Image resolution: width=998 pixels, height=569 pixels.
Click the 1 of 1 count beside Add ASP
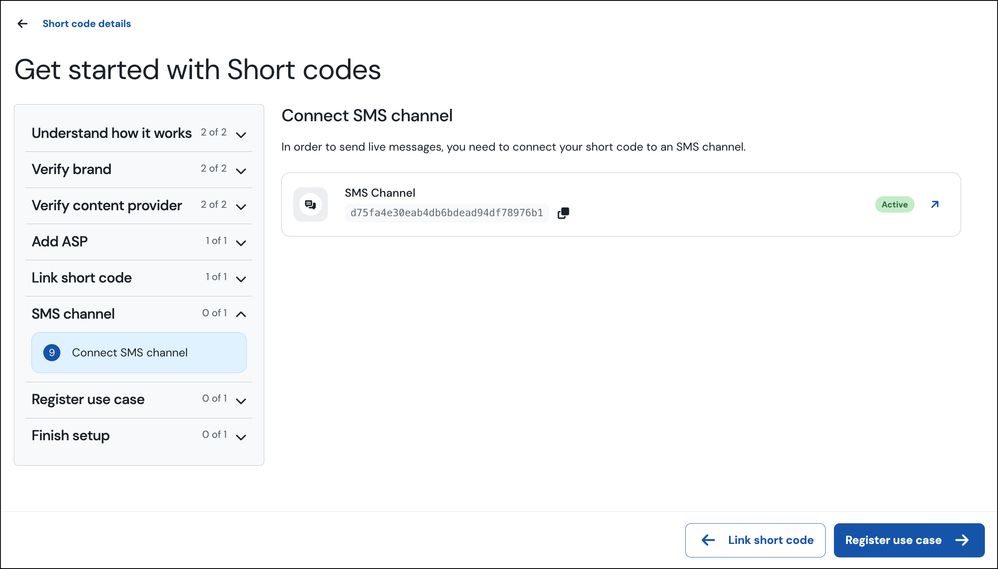pos(216,241)
